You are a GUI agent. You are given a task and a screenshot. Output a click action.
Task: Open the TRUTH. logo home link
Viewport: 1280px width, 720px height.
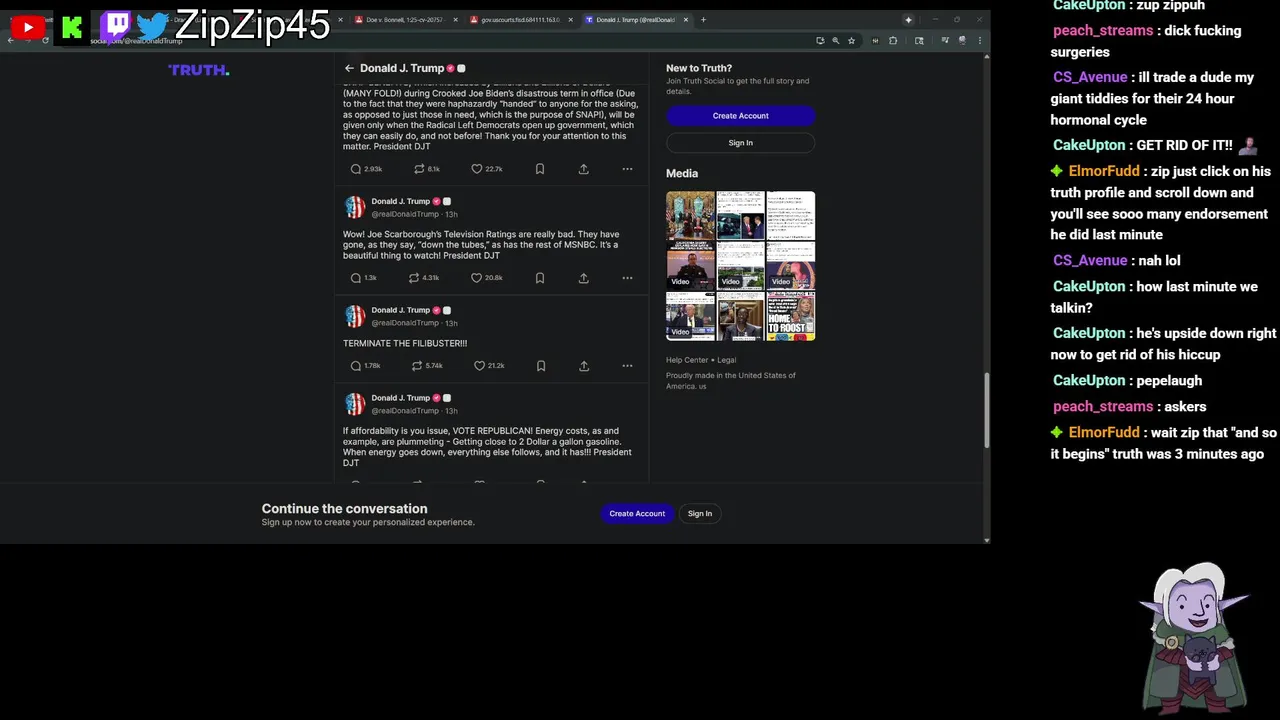tap(199, 70)
